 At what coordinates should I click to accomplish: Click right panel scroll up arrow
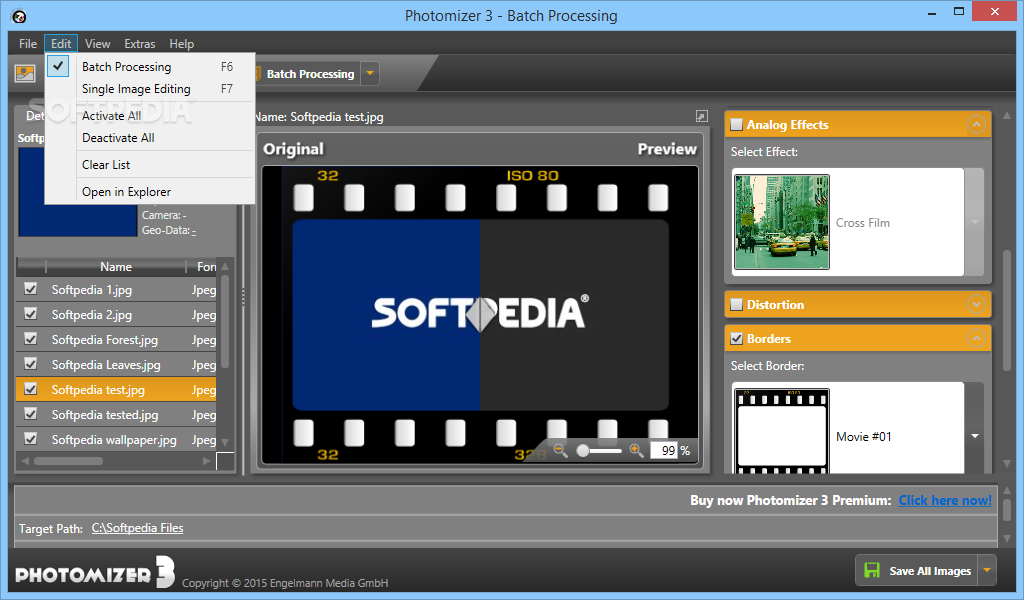point(1007,116)
